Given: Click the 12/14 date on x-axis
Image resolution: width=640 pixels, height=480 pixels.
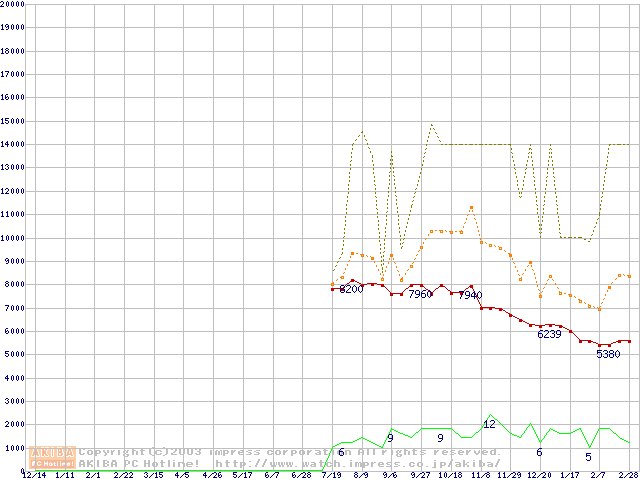Looking at the screenshot, I should click(x=34, y=475).
